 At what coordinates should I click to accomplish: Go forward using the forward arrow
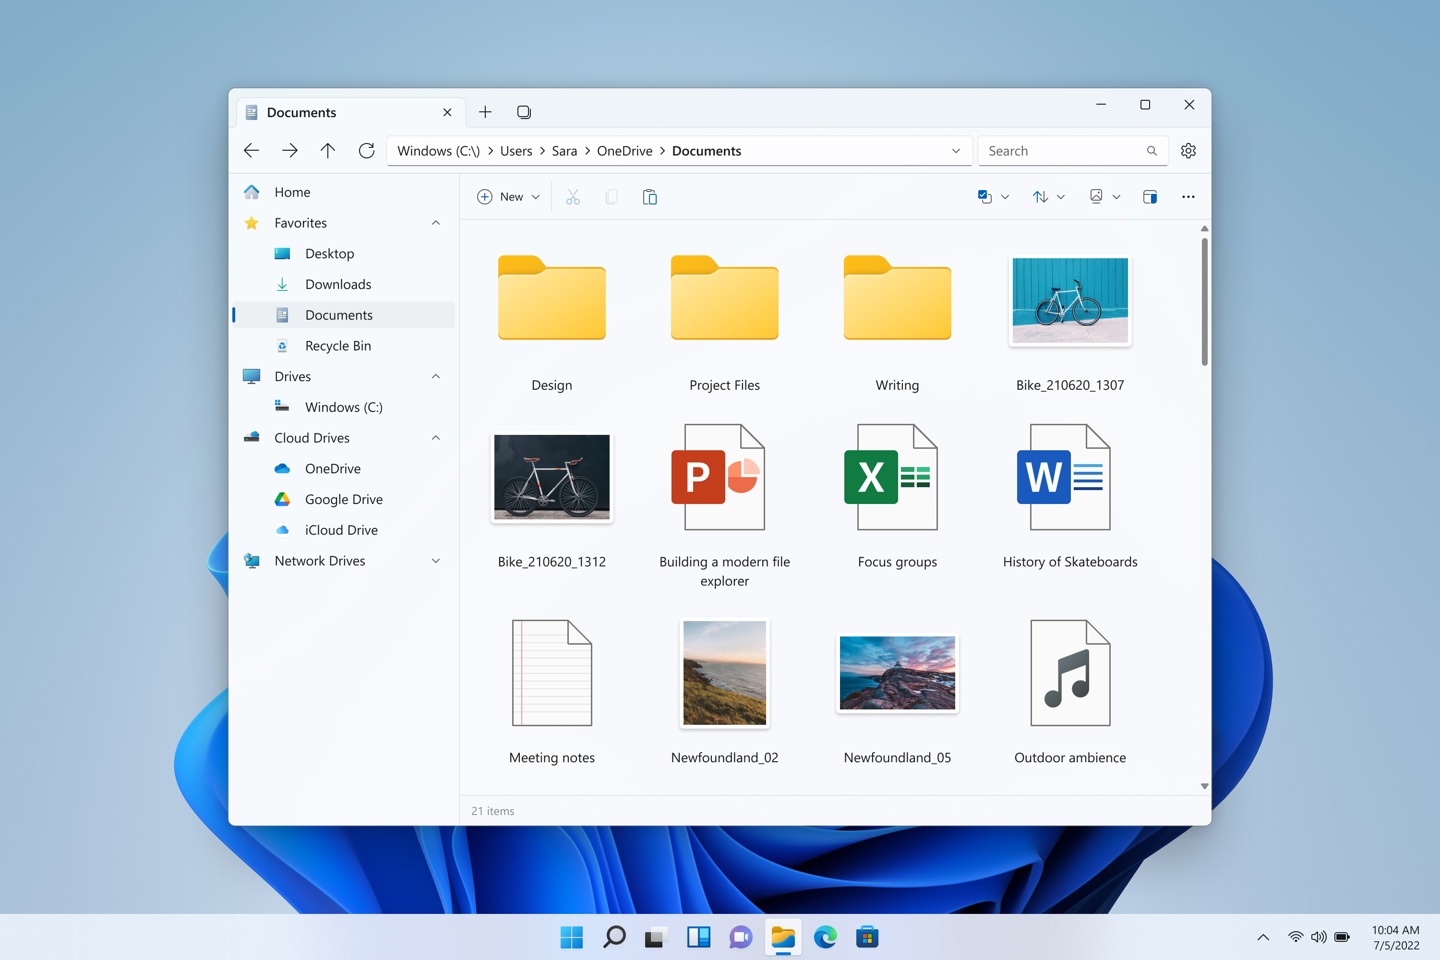click(290, 150)
